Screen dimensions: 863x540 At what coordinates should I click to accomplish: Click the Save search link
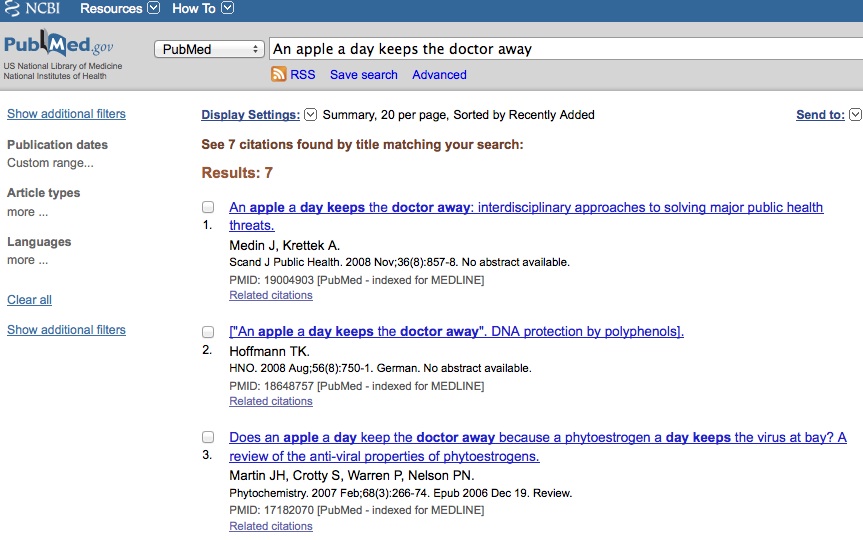pyautogui.click(x=364, y=74)
